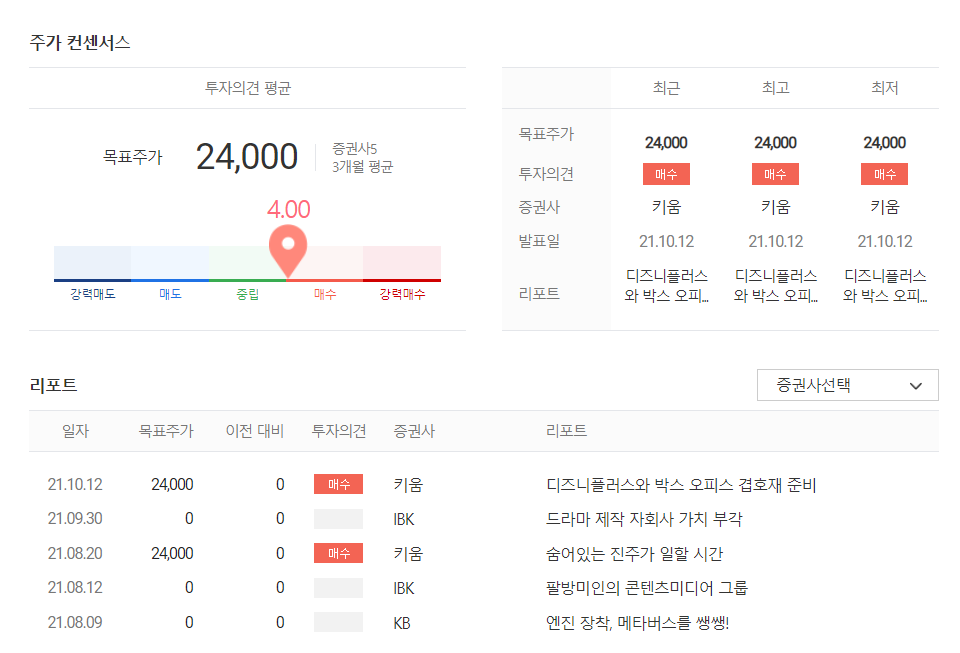This screenshot has height=653, width=960.
Task: Click 키움 in the 21.10.12 row
Action: pos(408,485)
